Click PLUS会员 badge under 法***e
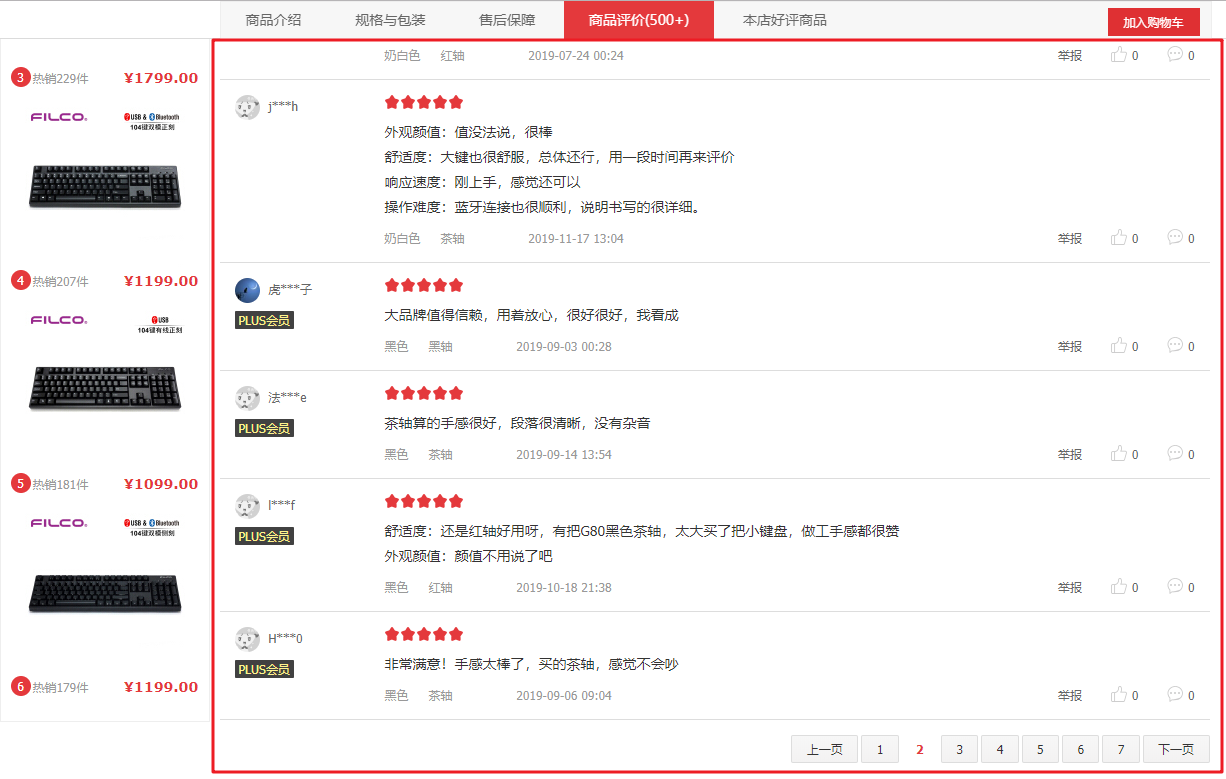The image size is (1226, 779). click(265, 428)
